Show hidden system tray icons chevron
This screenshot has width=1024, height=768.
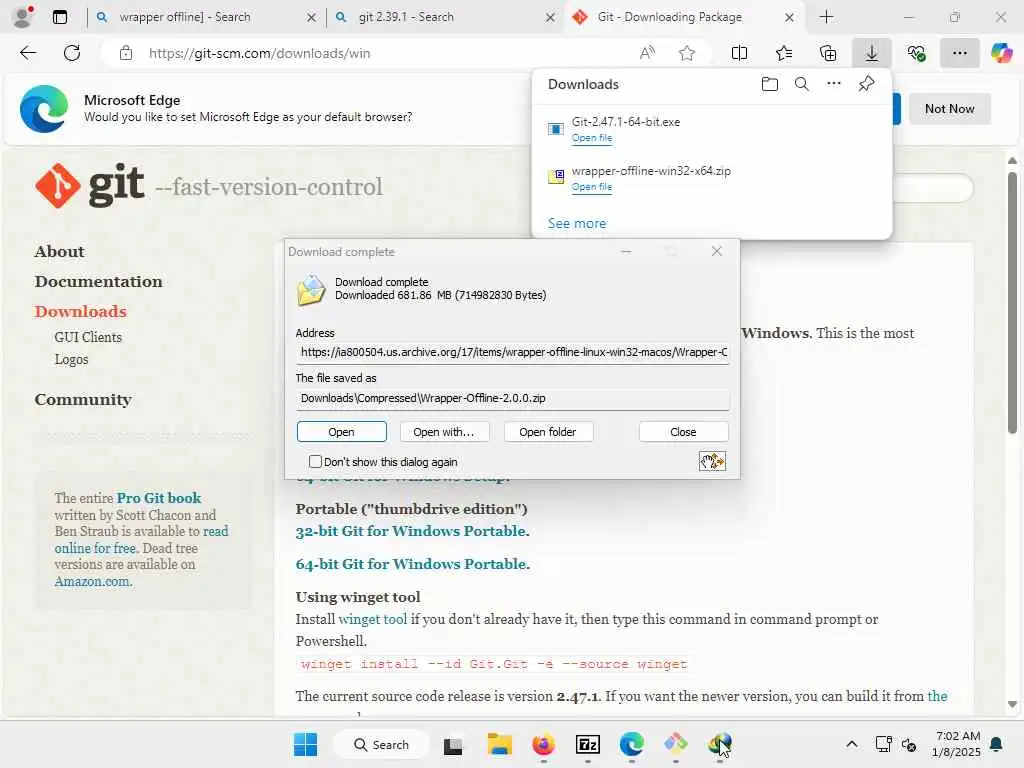[851, 744]
